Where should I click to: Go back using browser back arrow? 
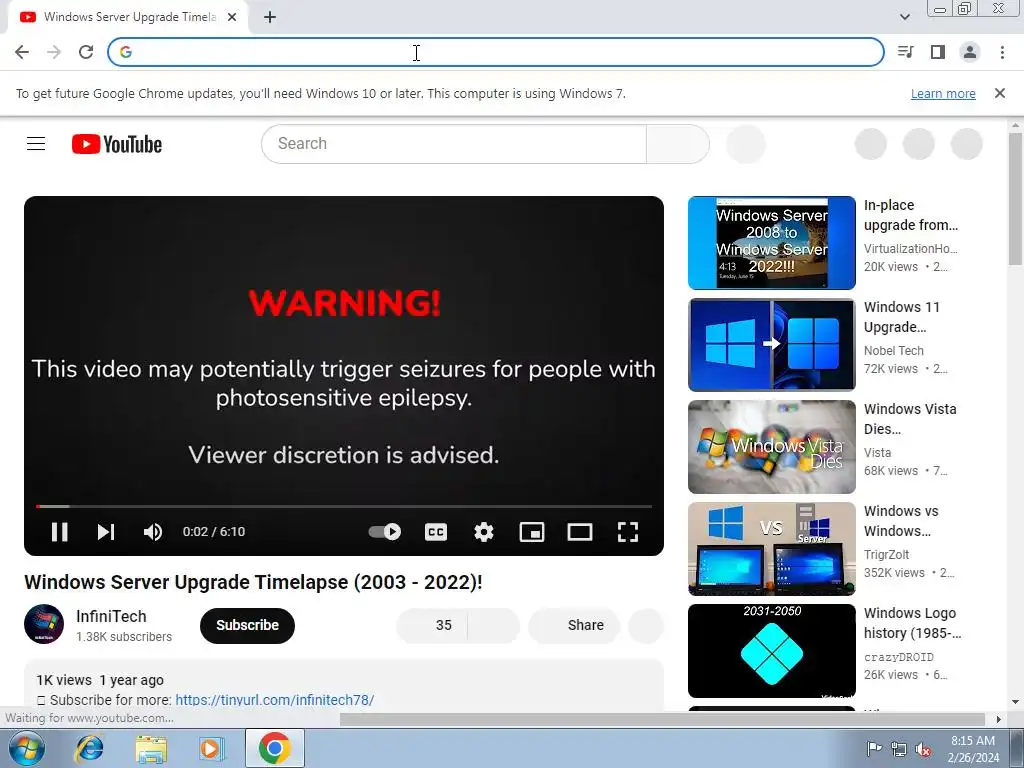pos(22,52)
